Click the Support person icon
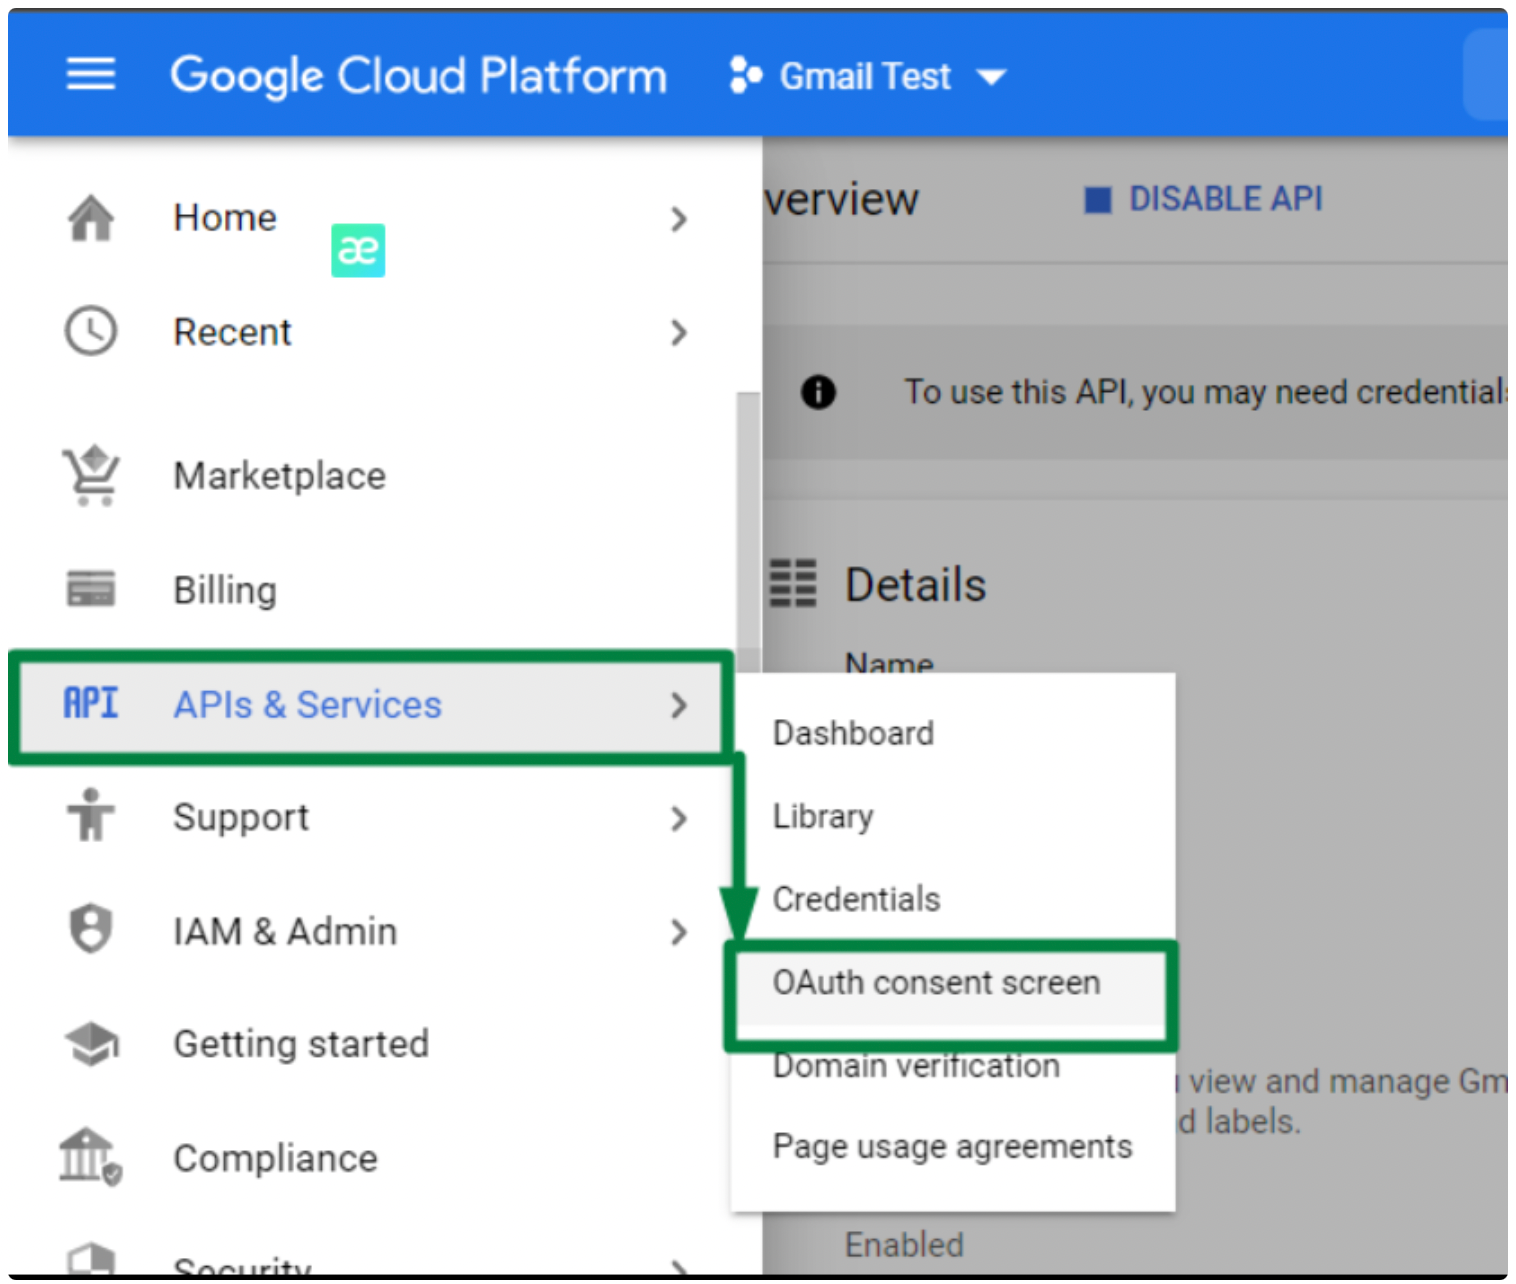 coord(91,814)
